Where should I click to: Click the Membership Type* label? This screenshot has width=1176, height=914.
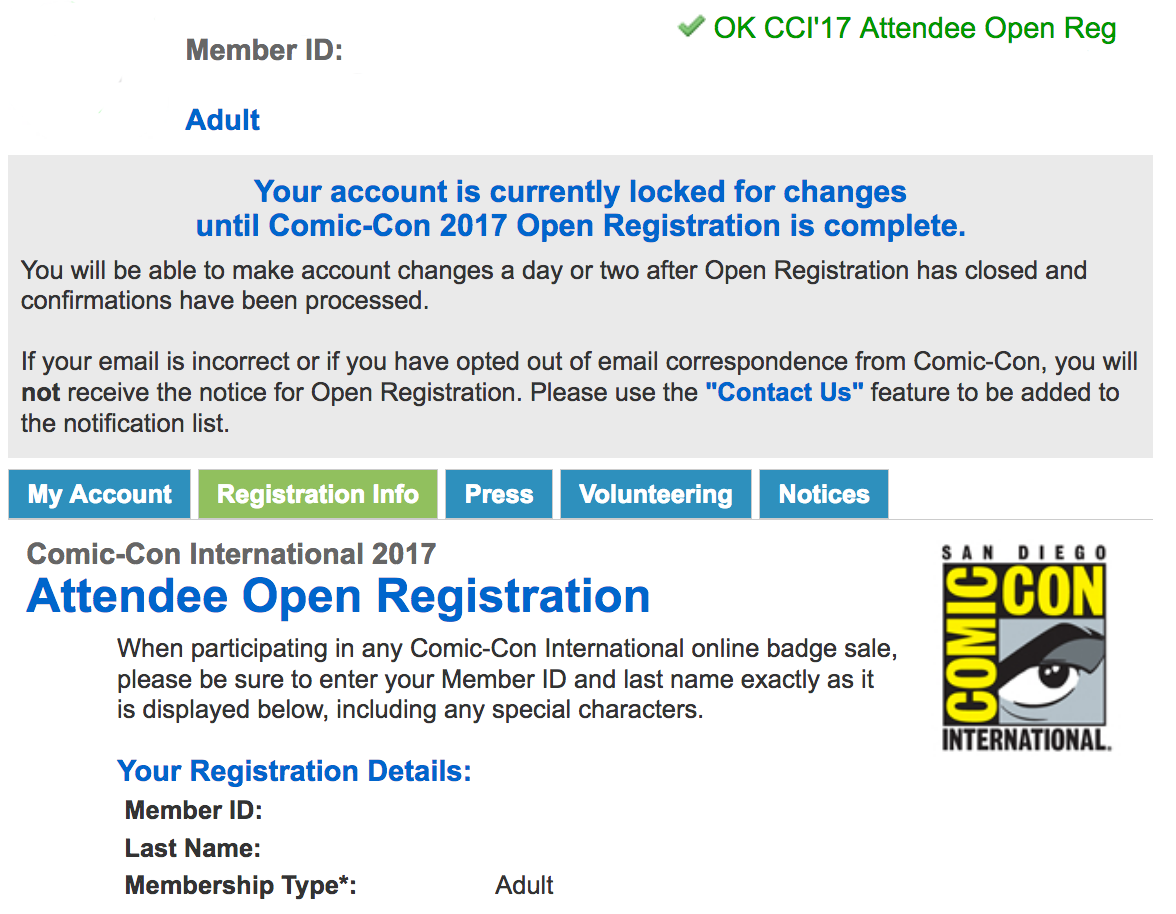[241, 886]
